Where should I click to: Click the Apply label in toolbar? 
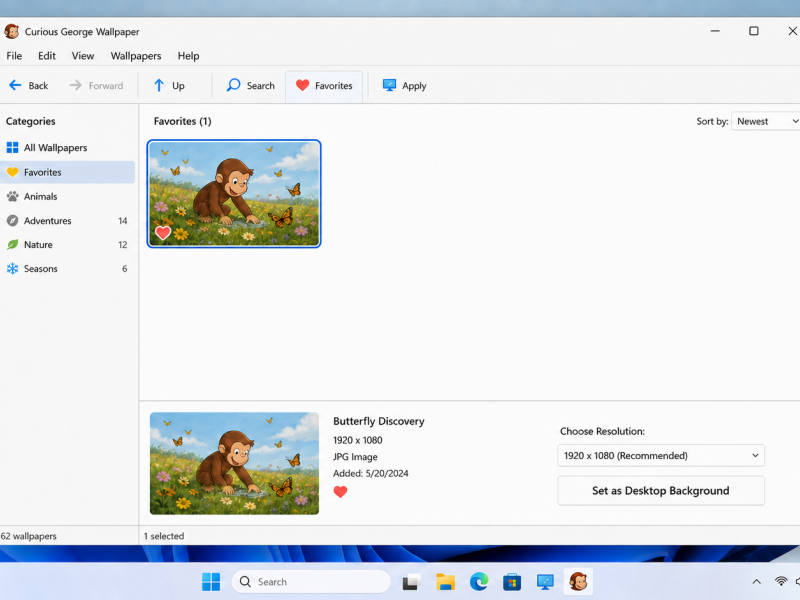[414, 86]
